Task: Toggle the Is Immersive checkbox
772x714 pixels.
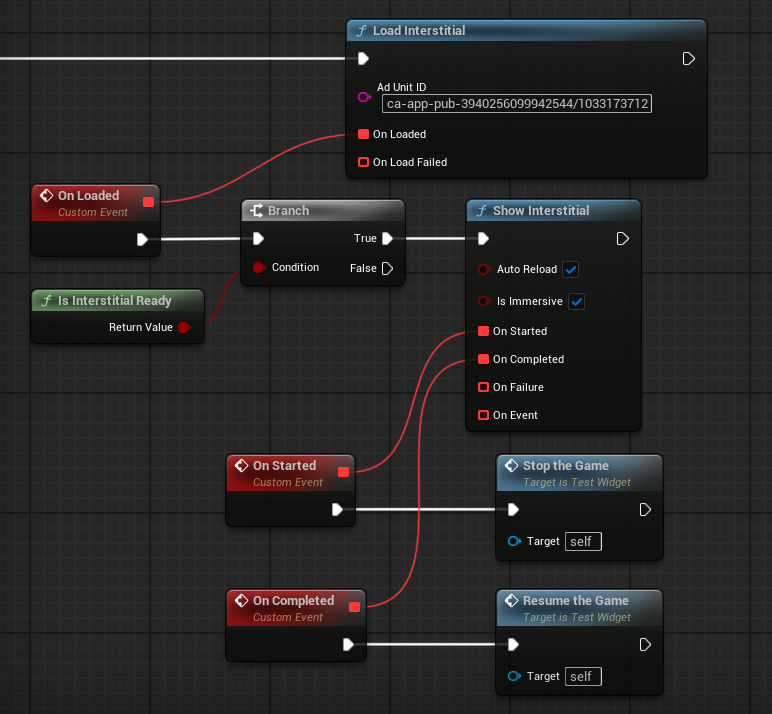Action: click(x=576, y=301)
